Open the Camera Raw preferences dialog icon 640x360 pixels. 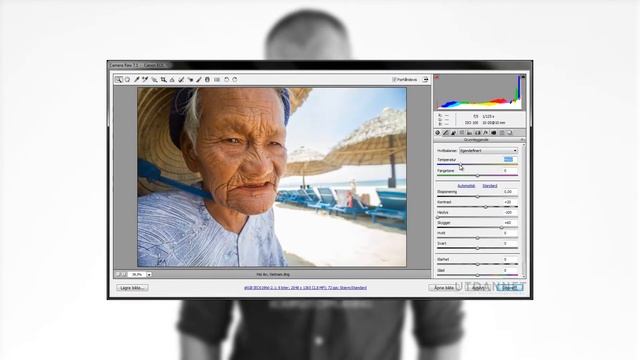click(217, 80)
